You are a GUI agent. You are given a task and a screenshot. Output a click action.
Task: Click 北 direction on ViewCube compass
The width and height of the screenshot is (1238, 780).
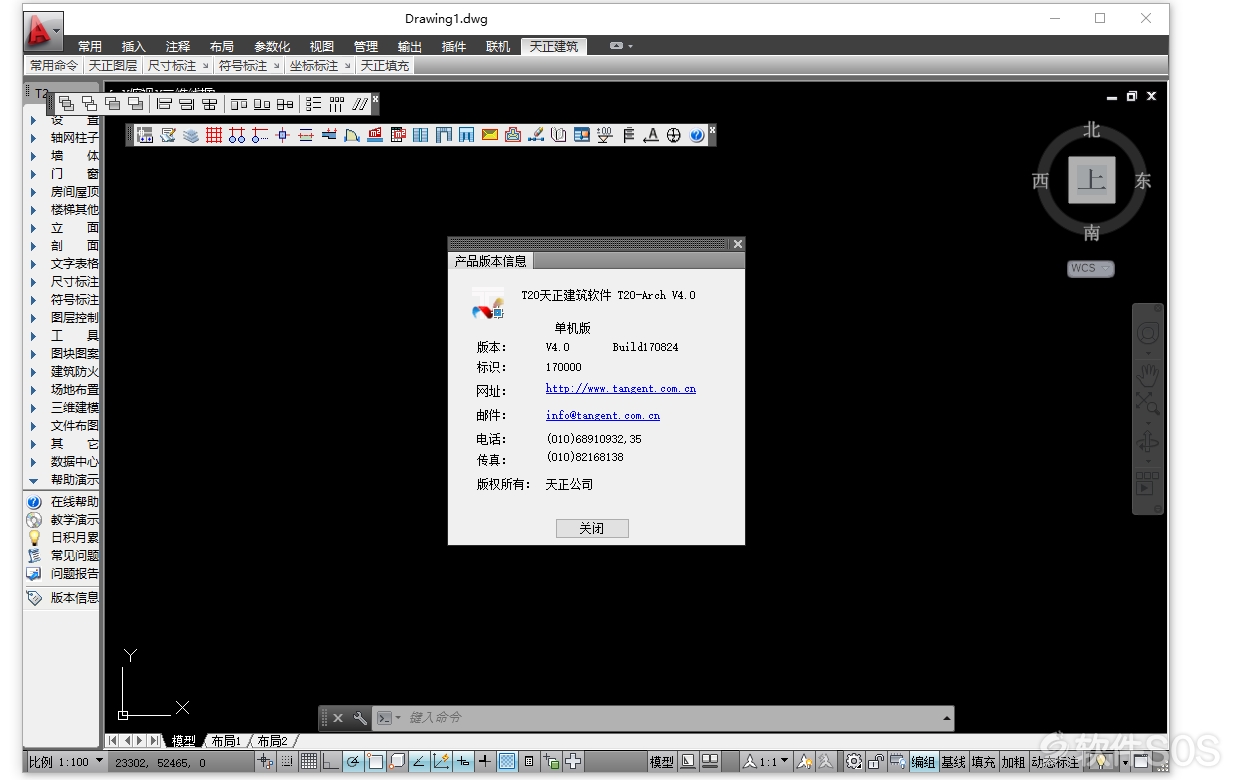click(x=1091, y=130)
